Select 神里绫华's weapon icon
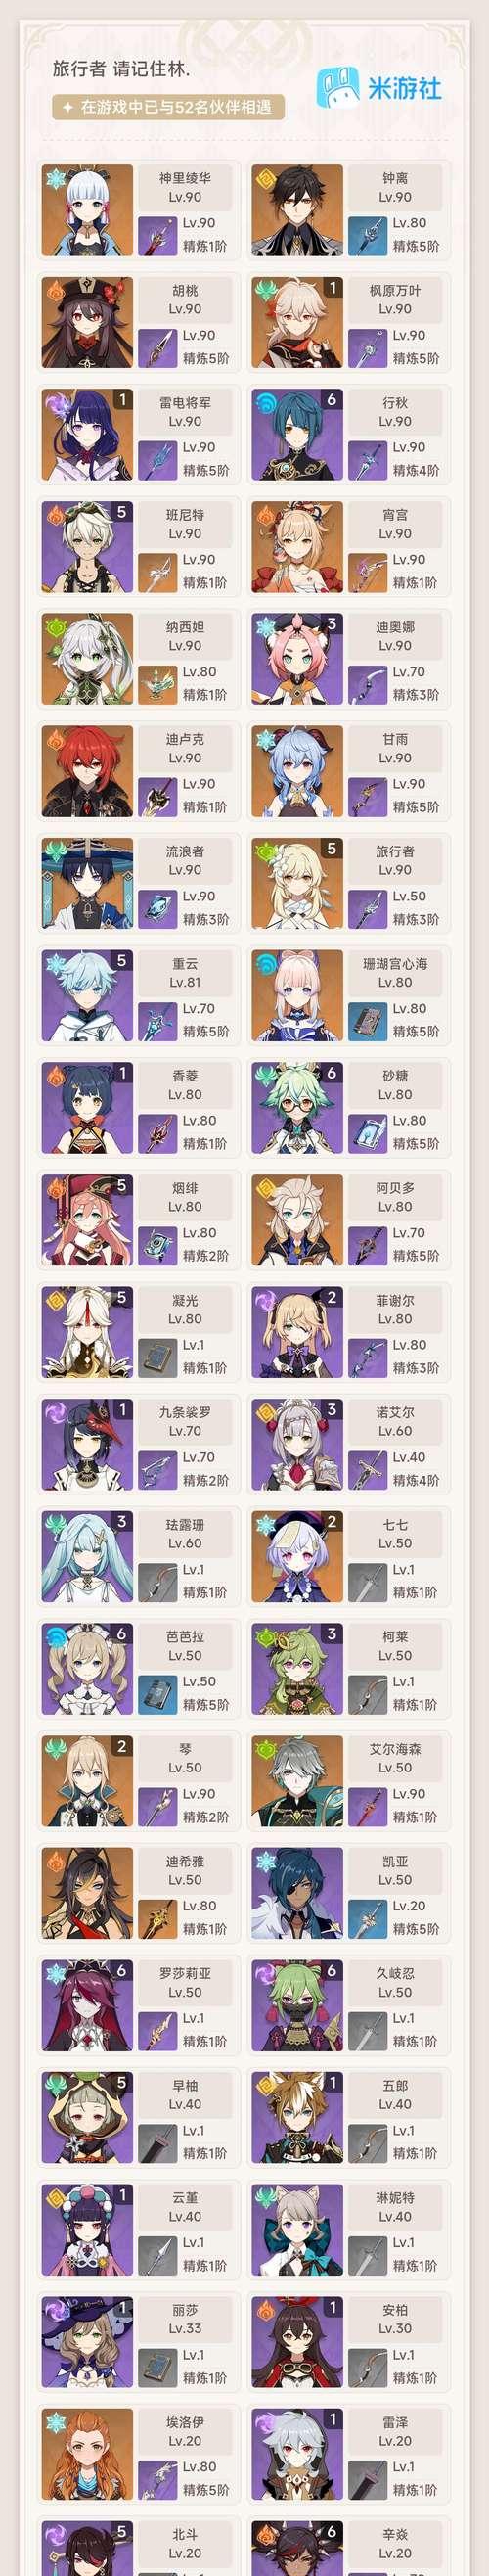The image size is (489, 2576). (157, 235)
